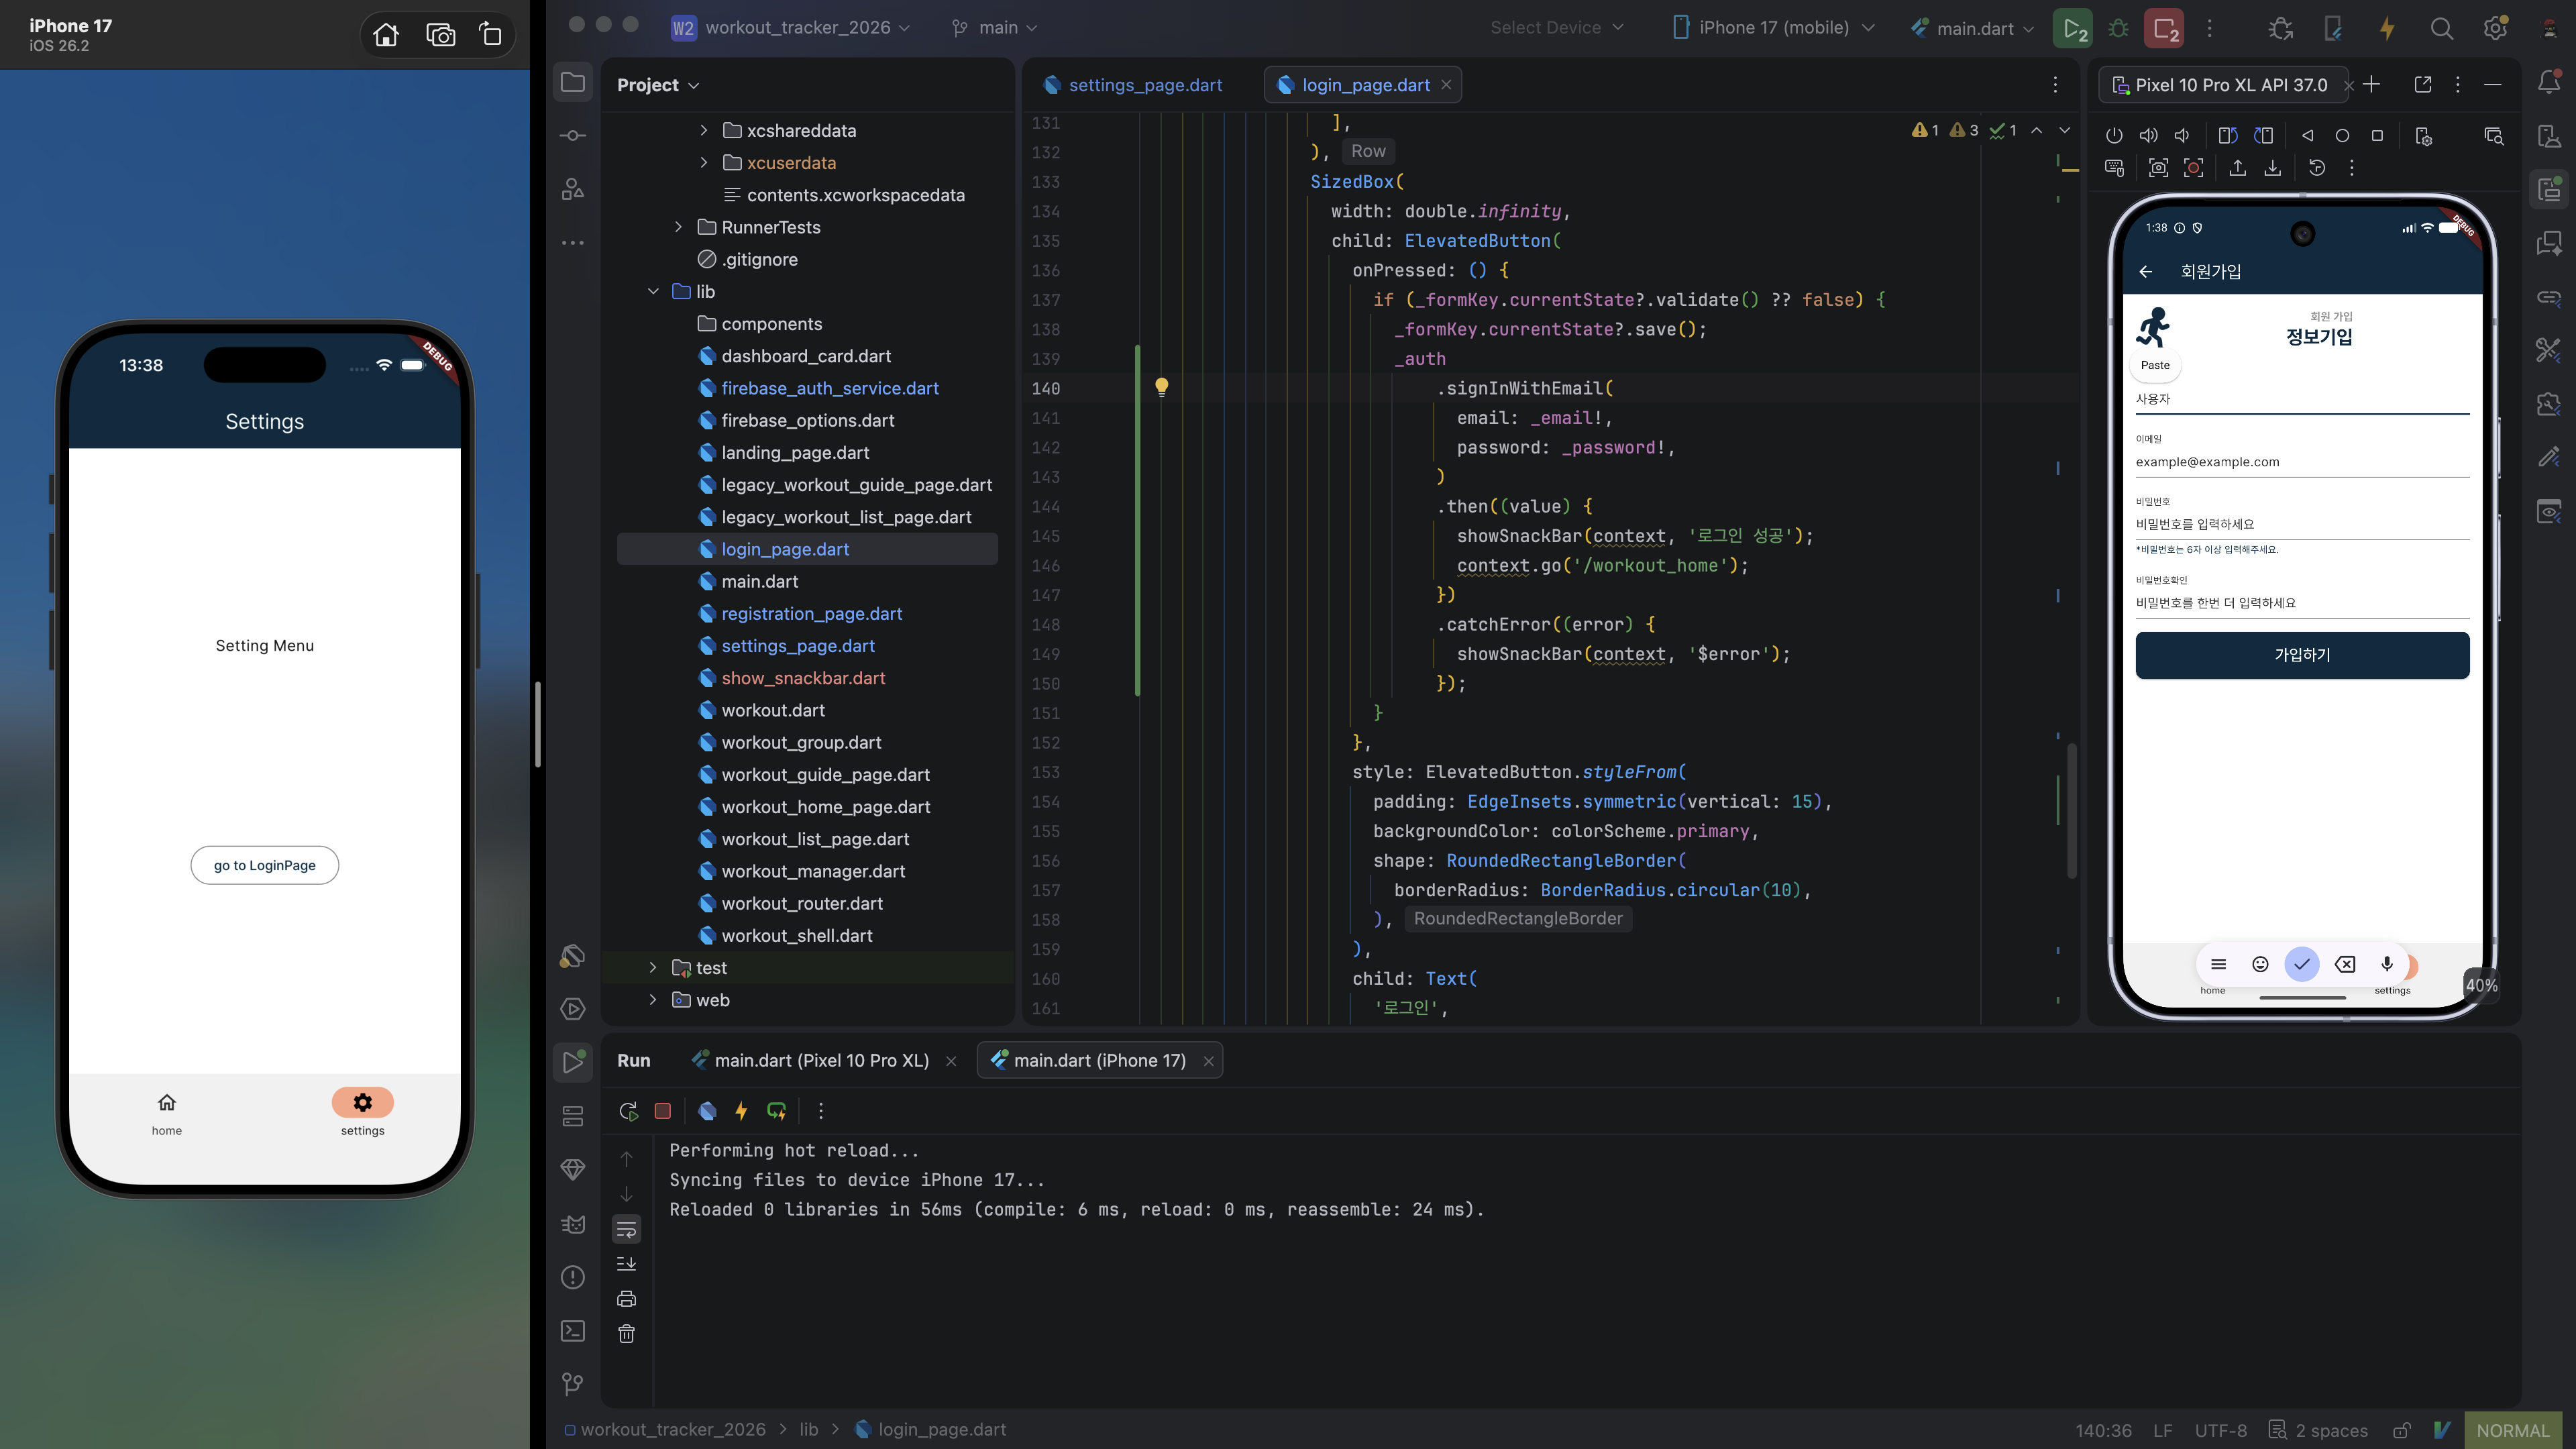Open the Commit tool window
2576x1449 pixels.
[573, 135]
